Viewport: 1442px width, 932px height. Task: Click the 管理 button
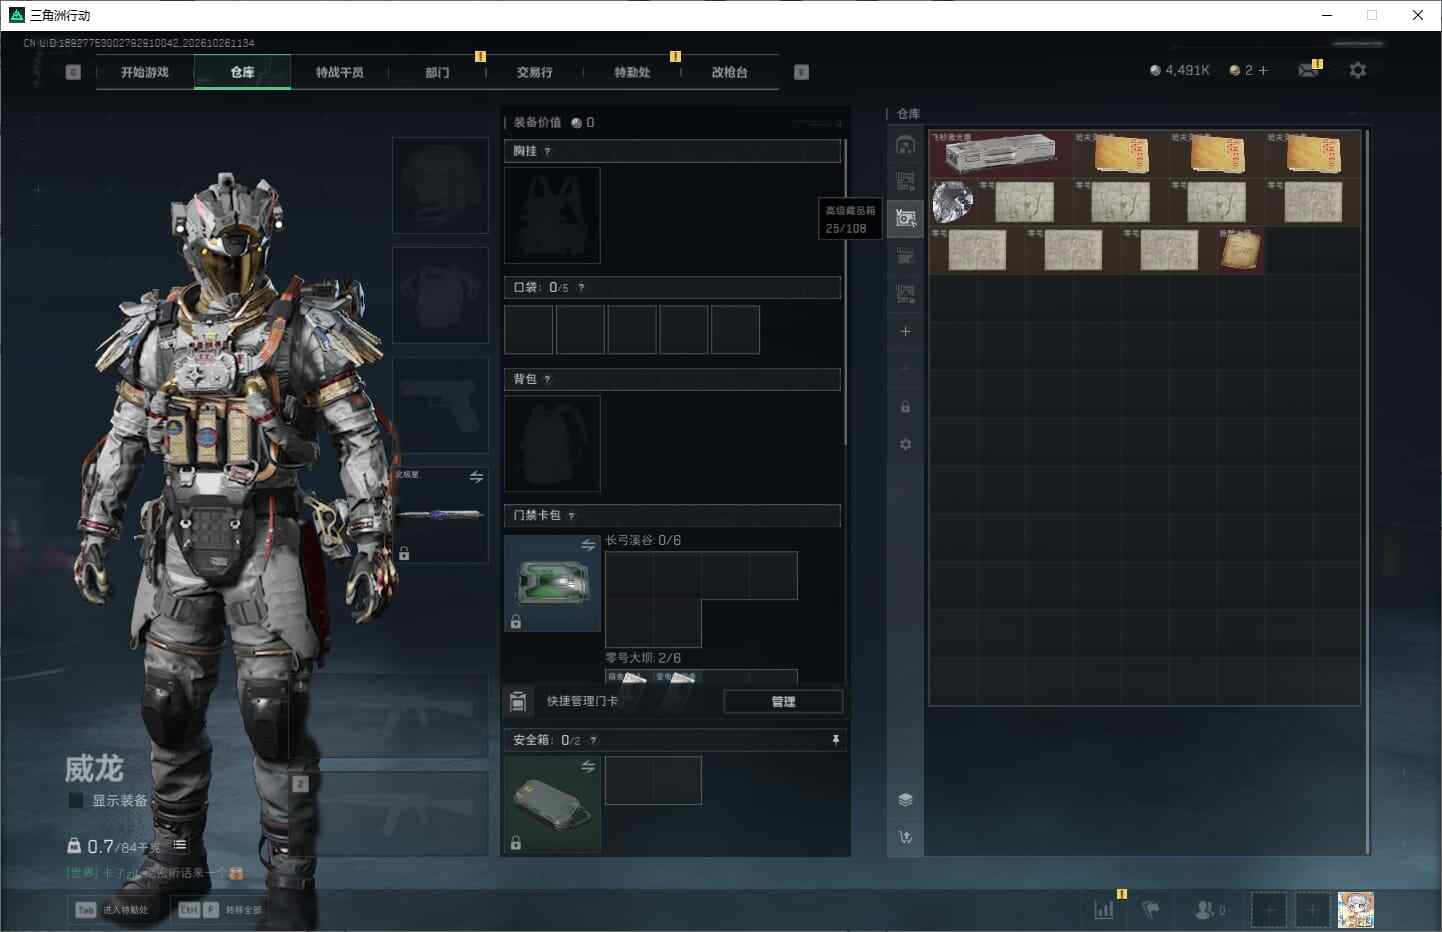[x=783, y=702]
